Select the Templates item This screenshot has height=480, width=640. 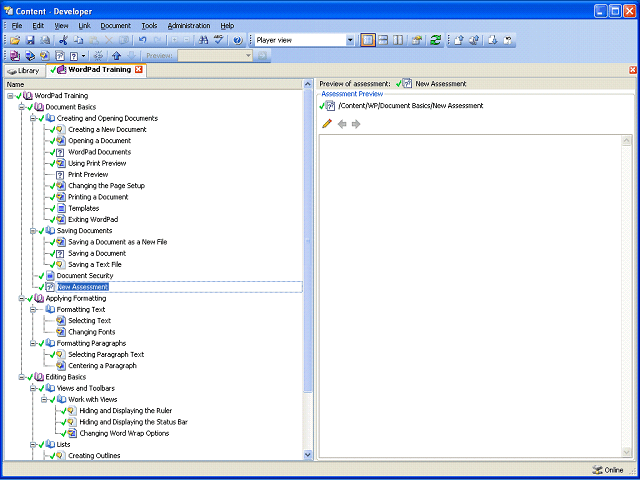[83, 208]
